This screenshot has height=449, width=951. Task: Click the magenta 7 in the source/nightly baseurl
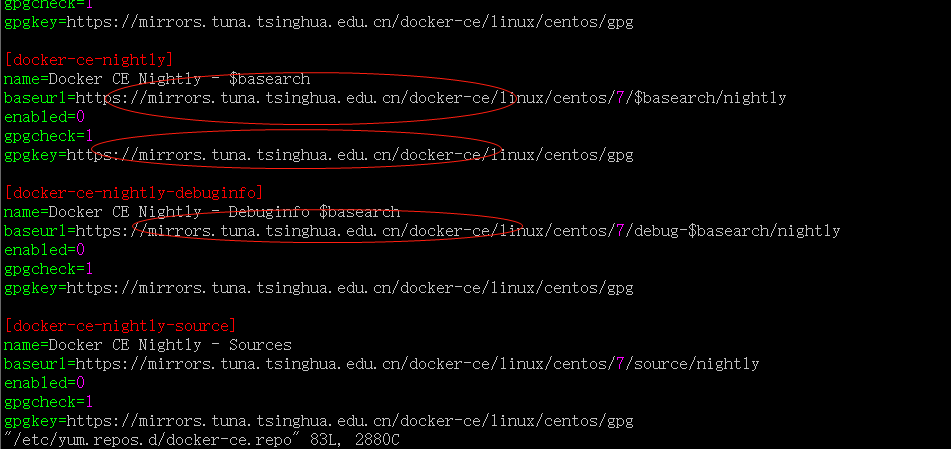625,364
